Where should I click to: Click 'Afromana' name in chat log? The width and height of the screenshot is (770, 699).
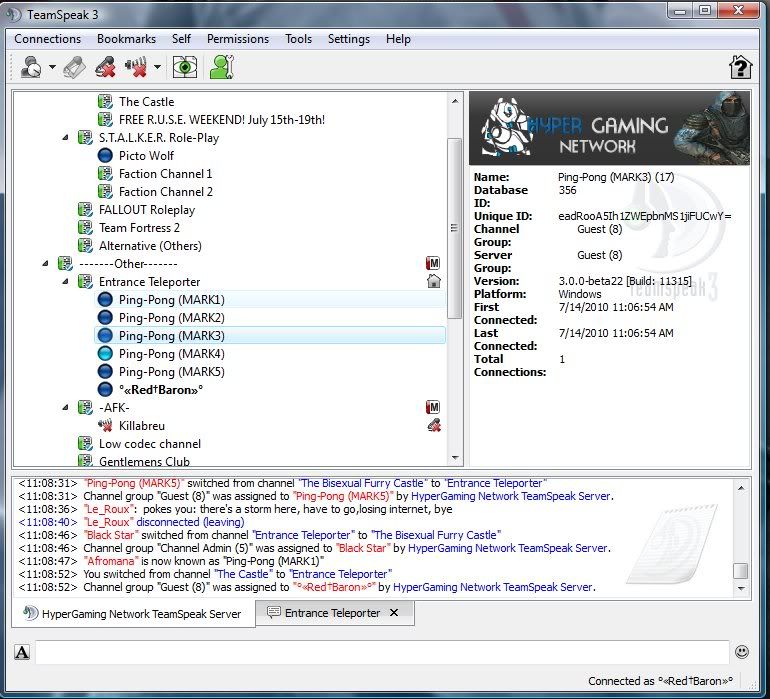pos(110,561)
